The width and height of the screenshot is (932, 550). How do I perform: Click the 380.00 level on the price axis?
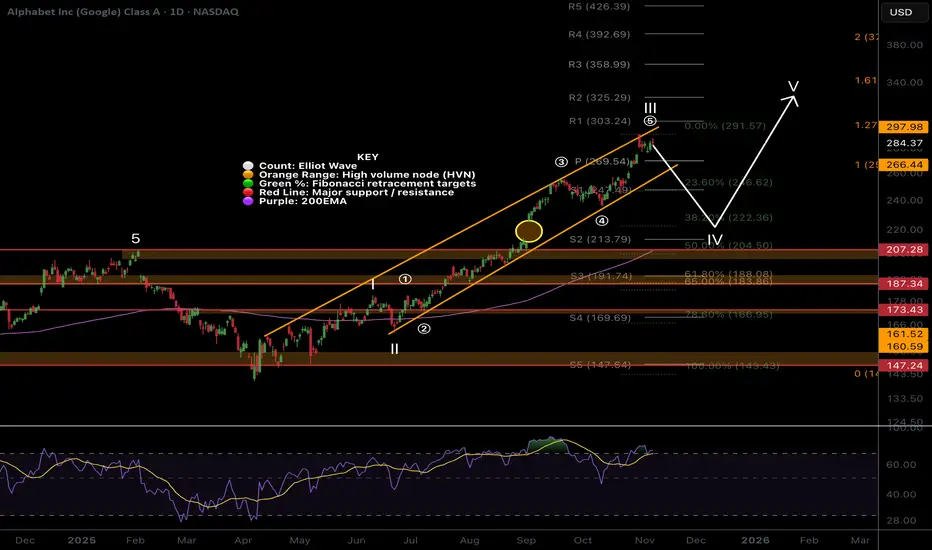904,45
